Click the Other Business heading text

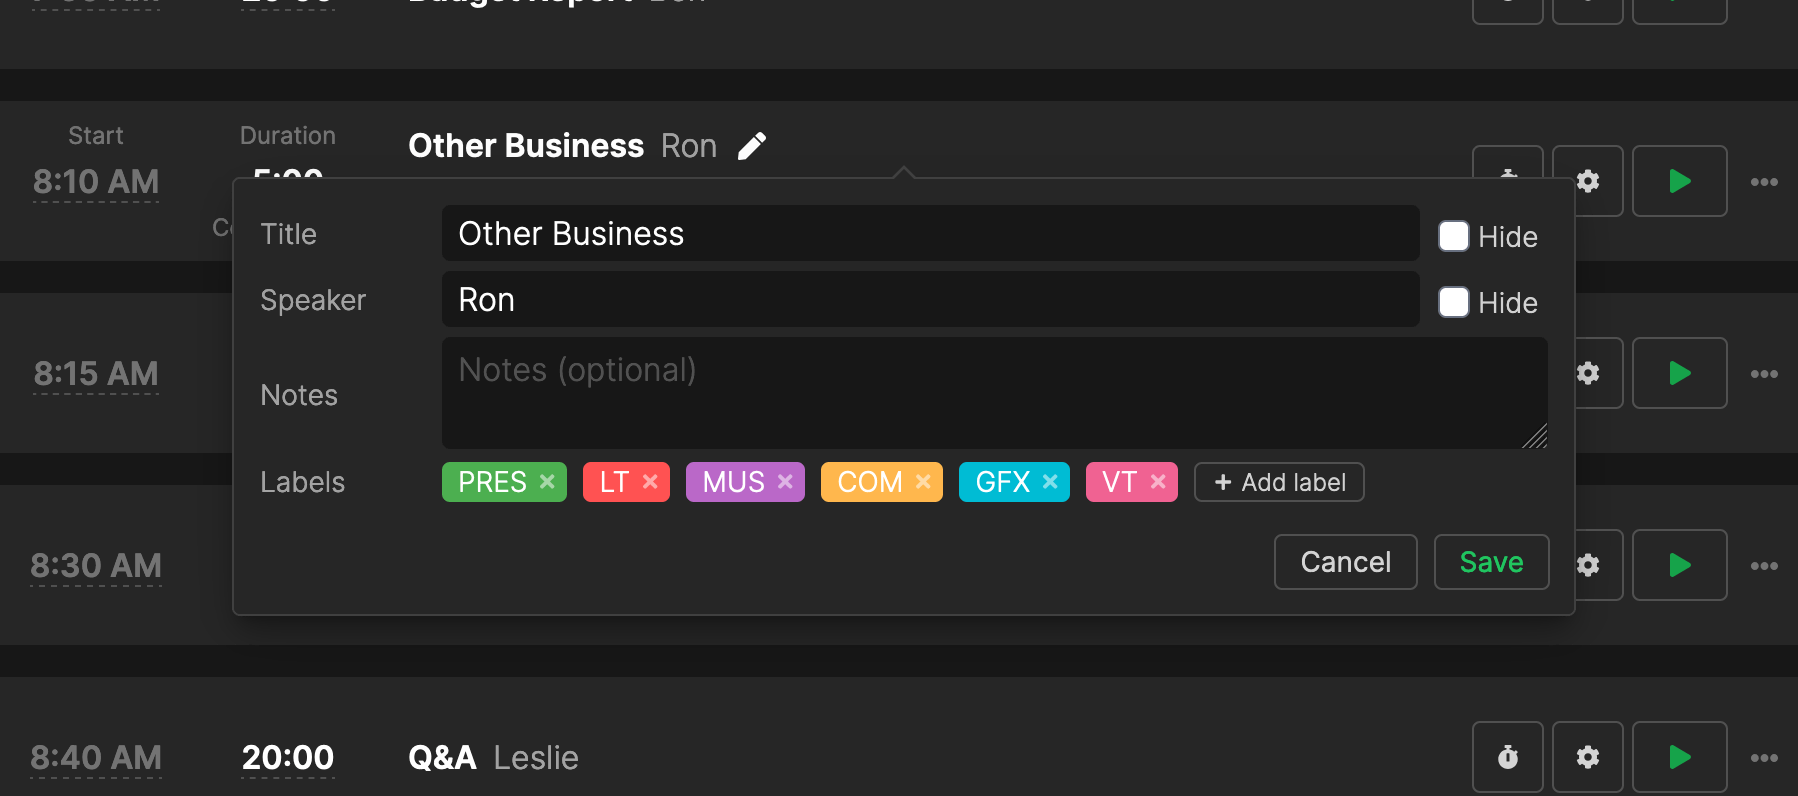[526, 146]
